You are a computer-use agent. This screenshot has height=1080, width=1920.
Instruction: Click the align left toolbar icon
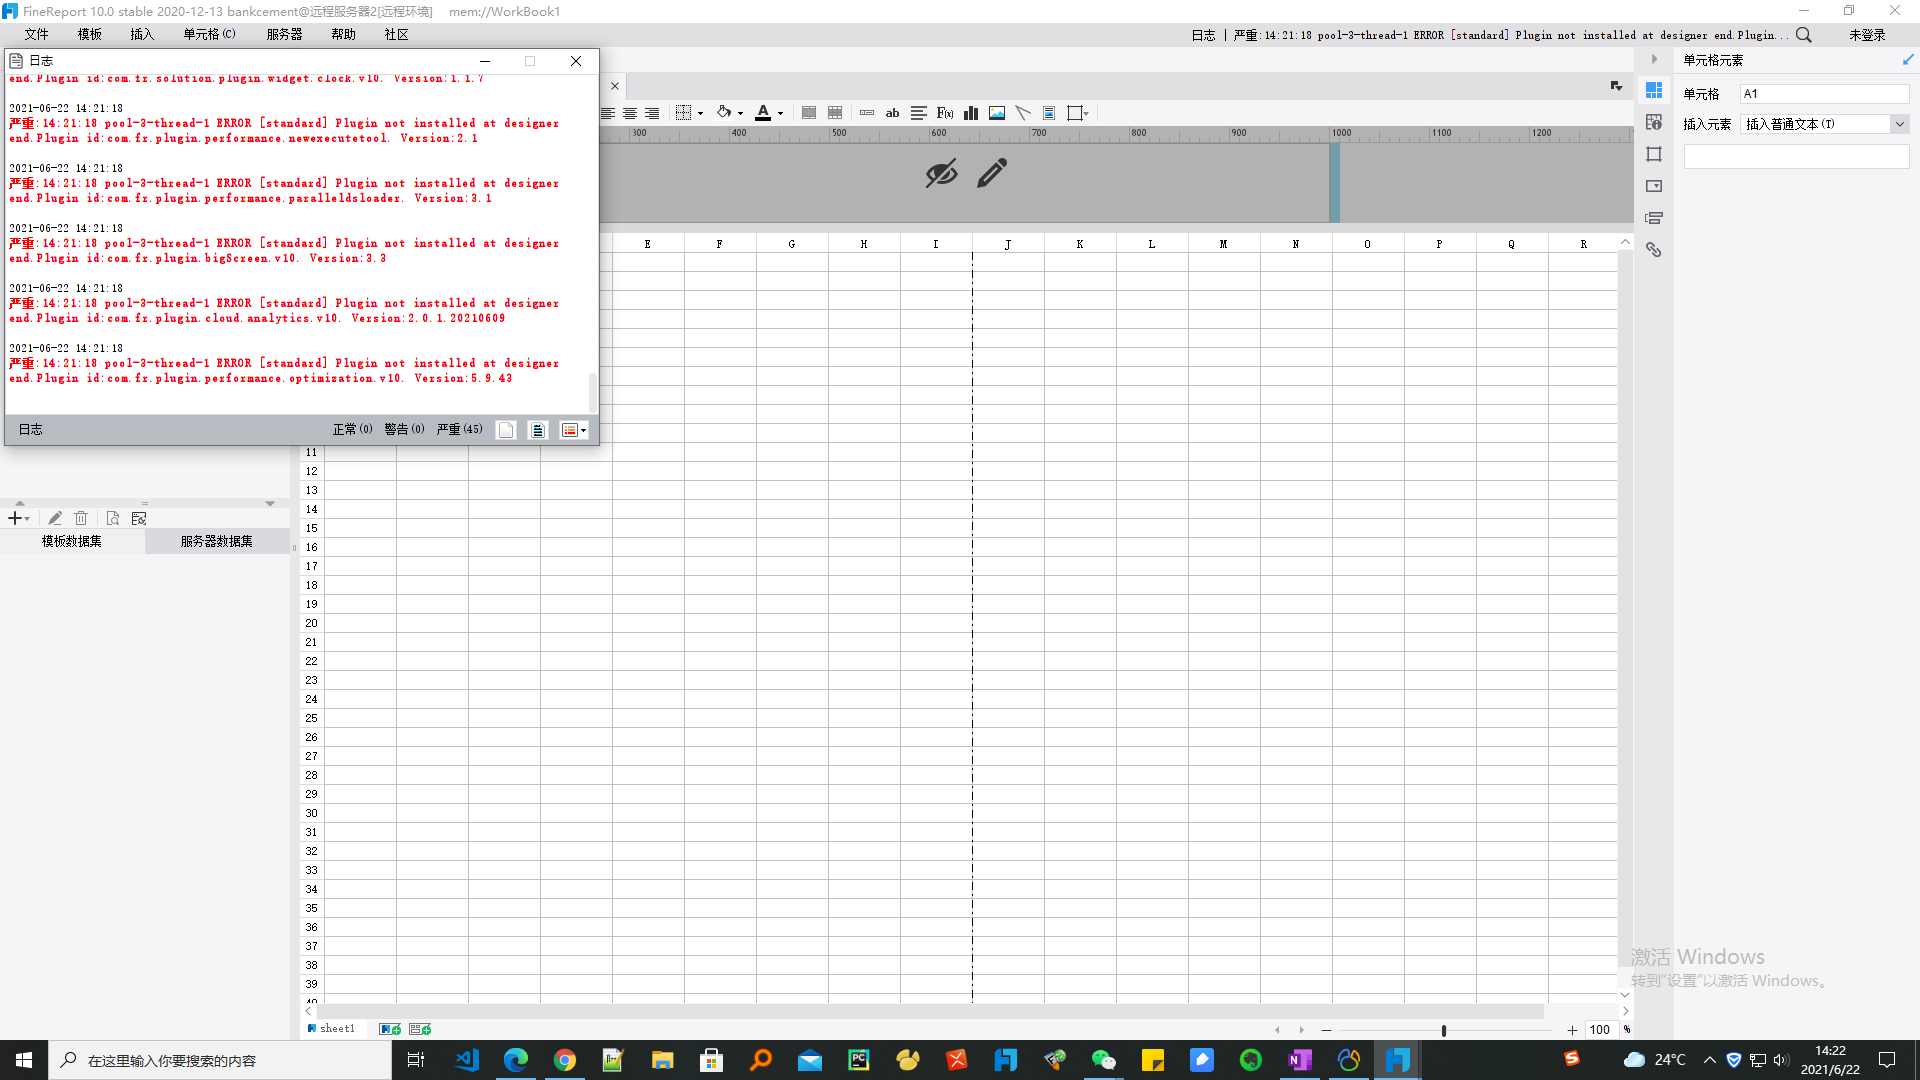[607, 113]
